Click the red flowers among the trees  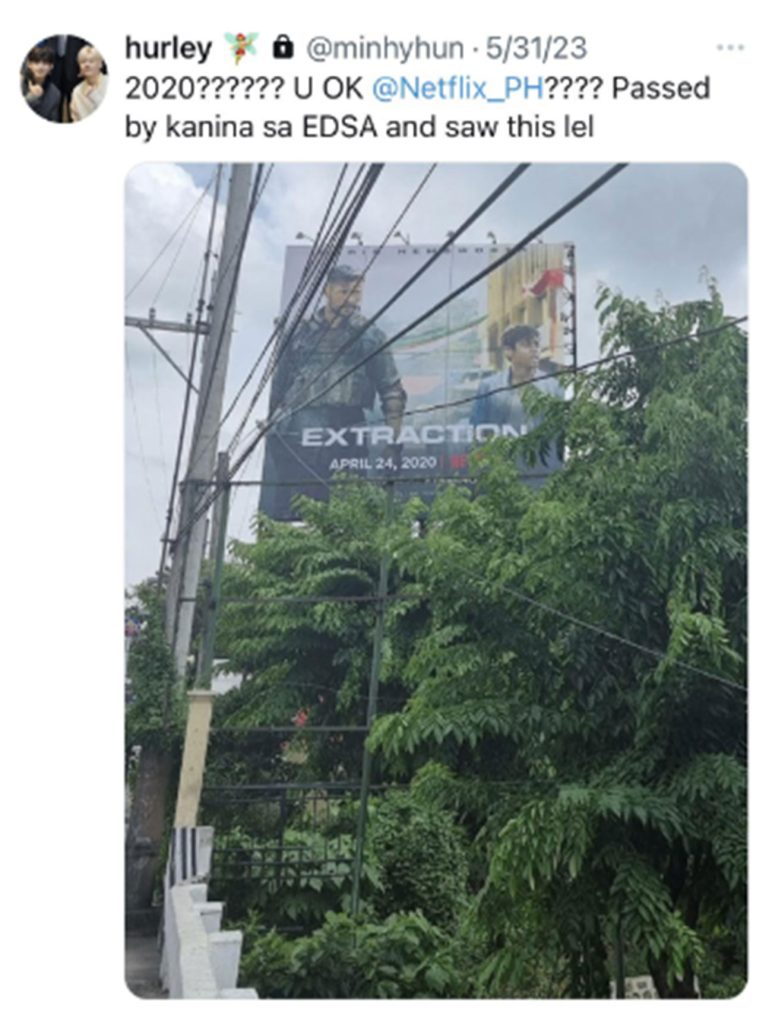(300, 719)
